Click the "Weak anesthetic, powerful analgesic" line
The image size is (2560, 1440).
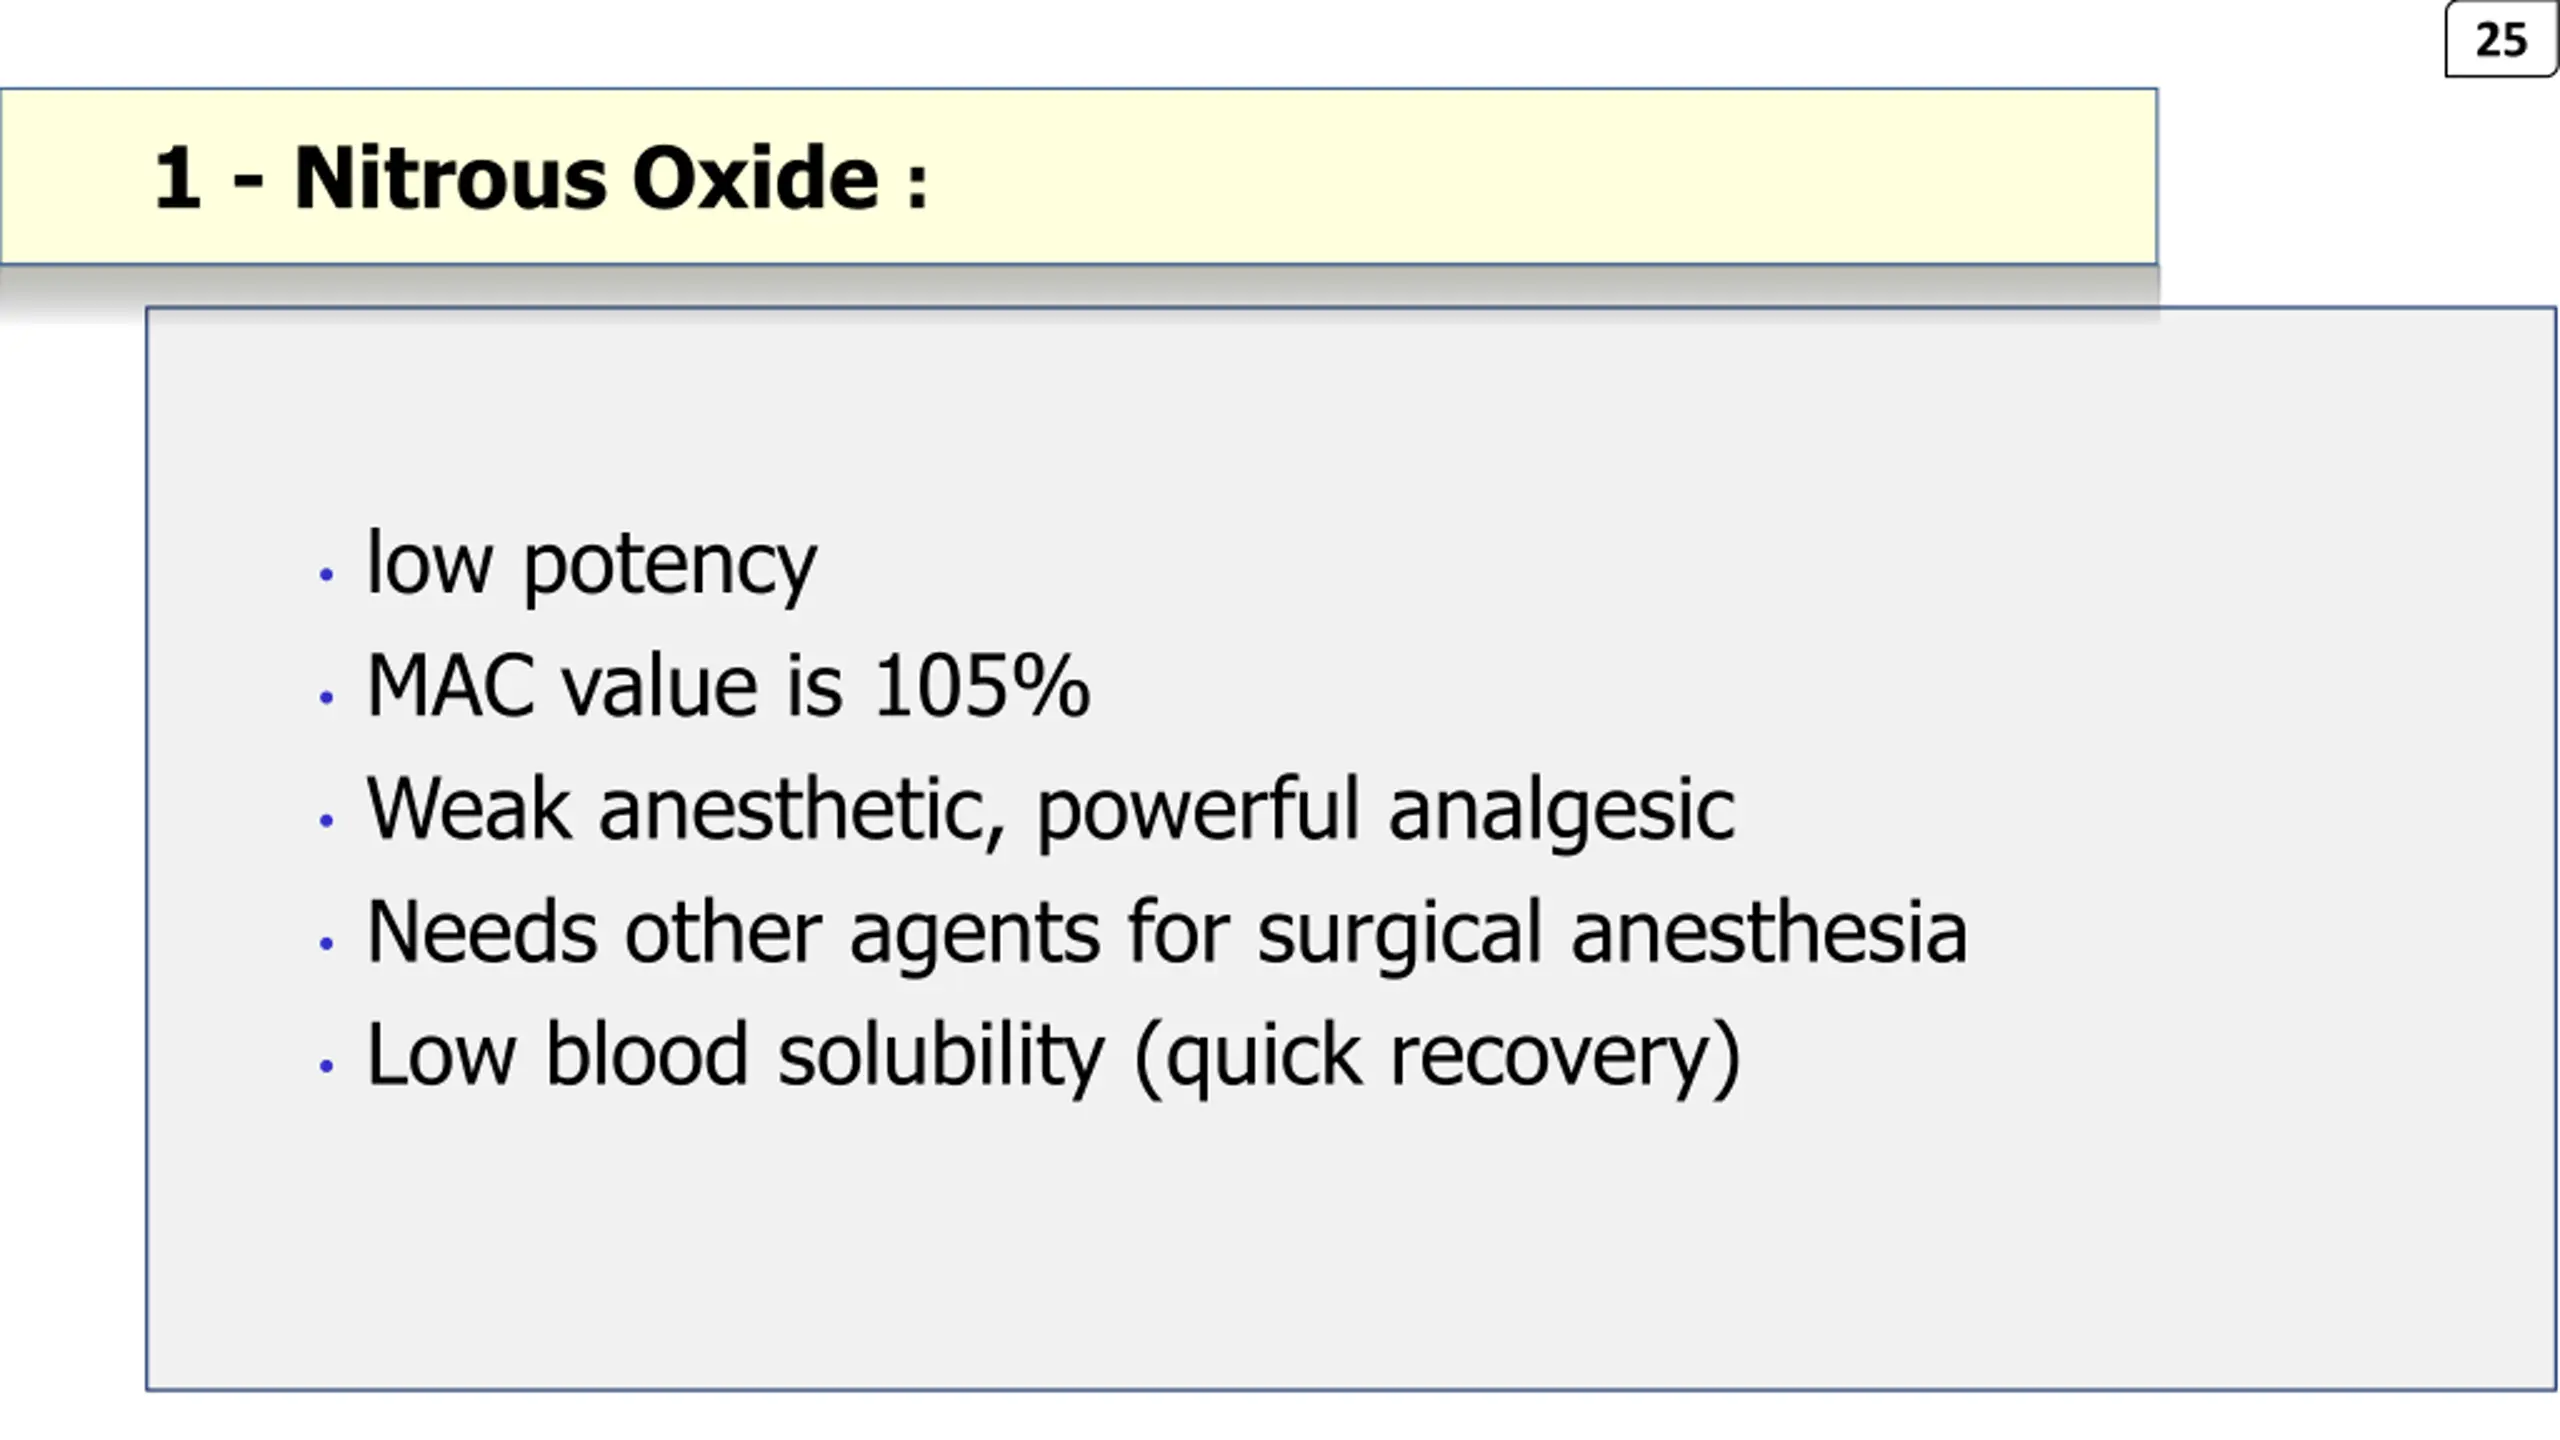coord(1051,811)
